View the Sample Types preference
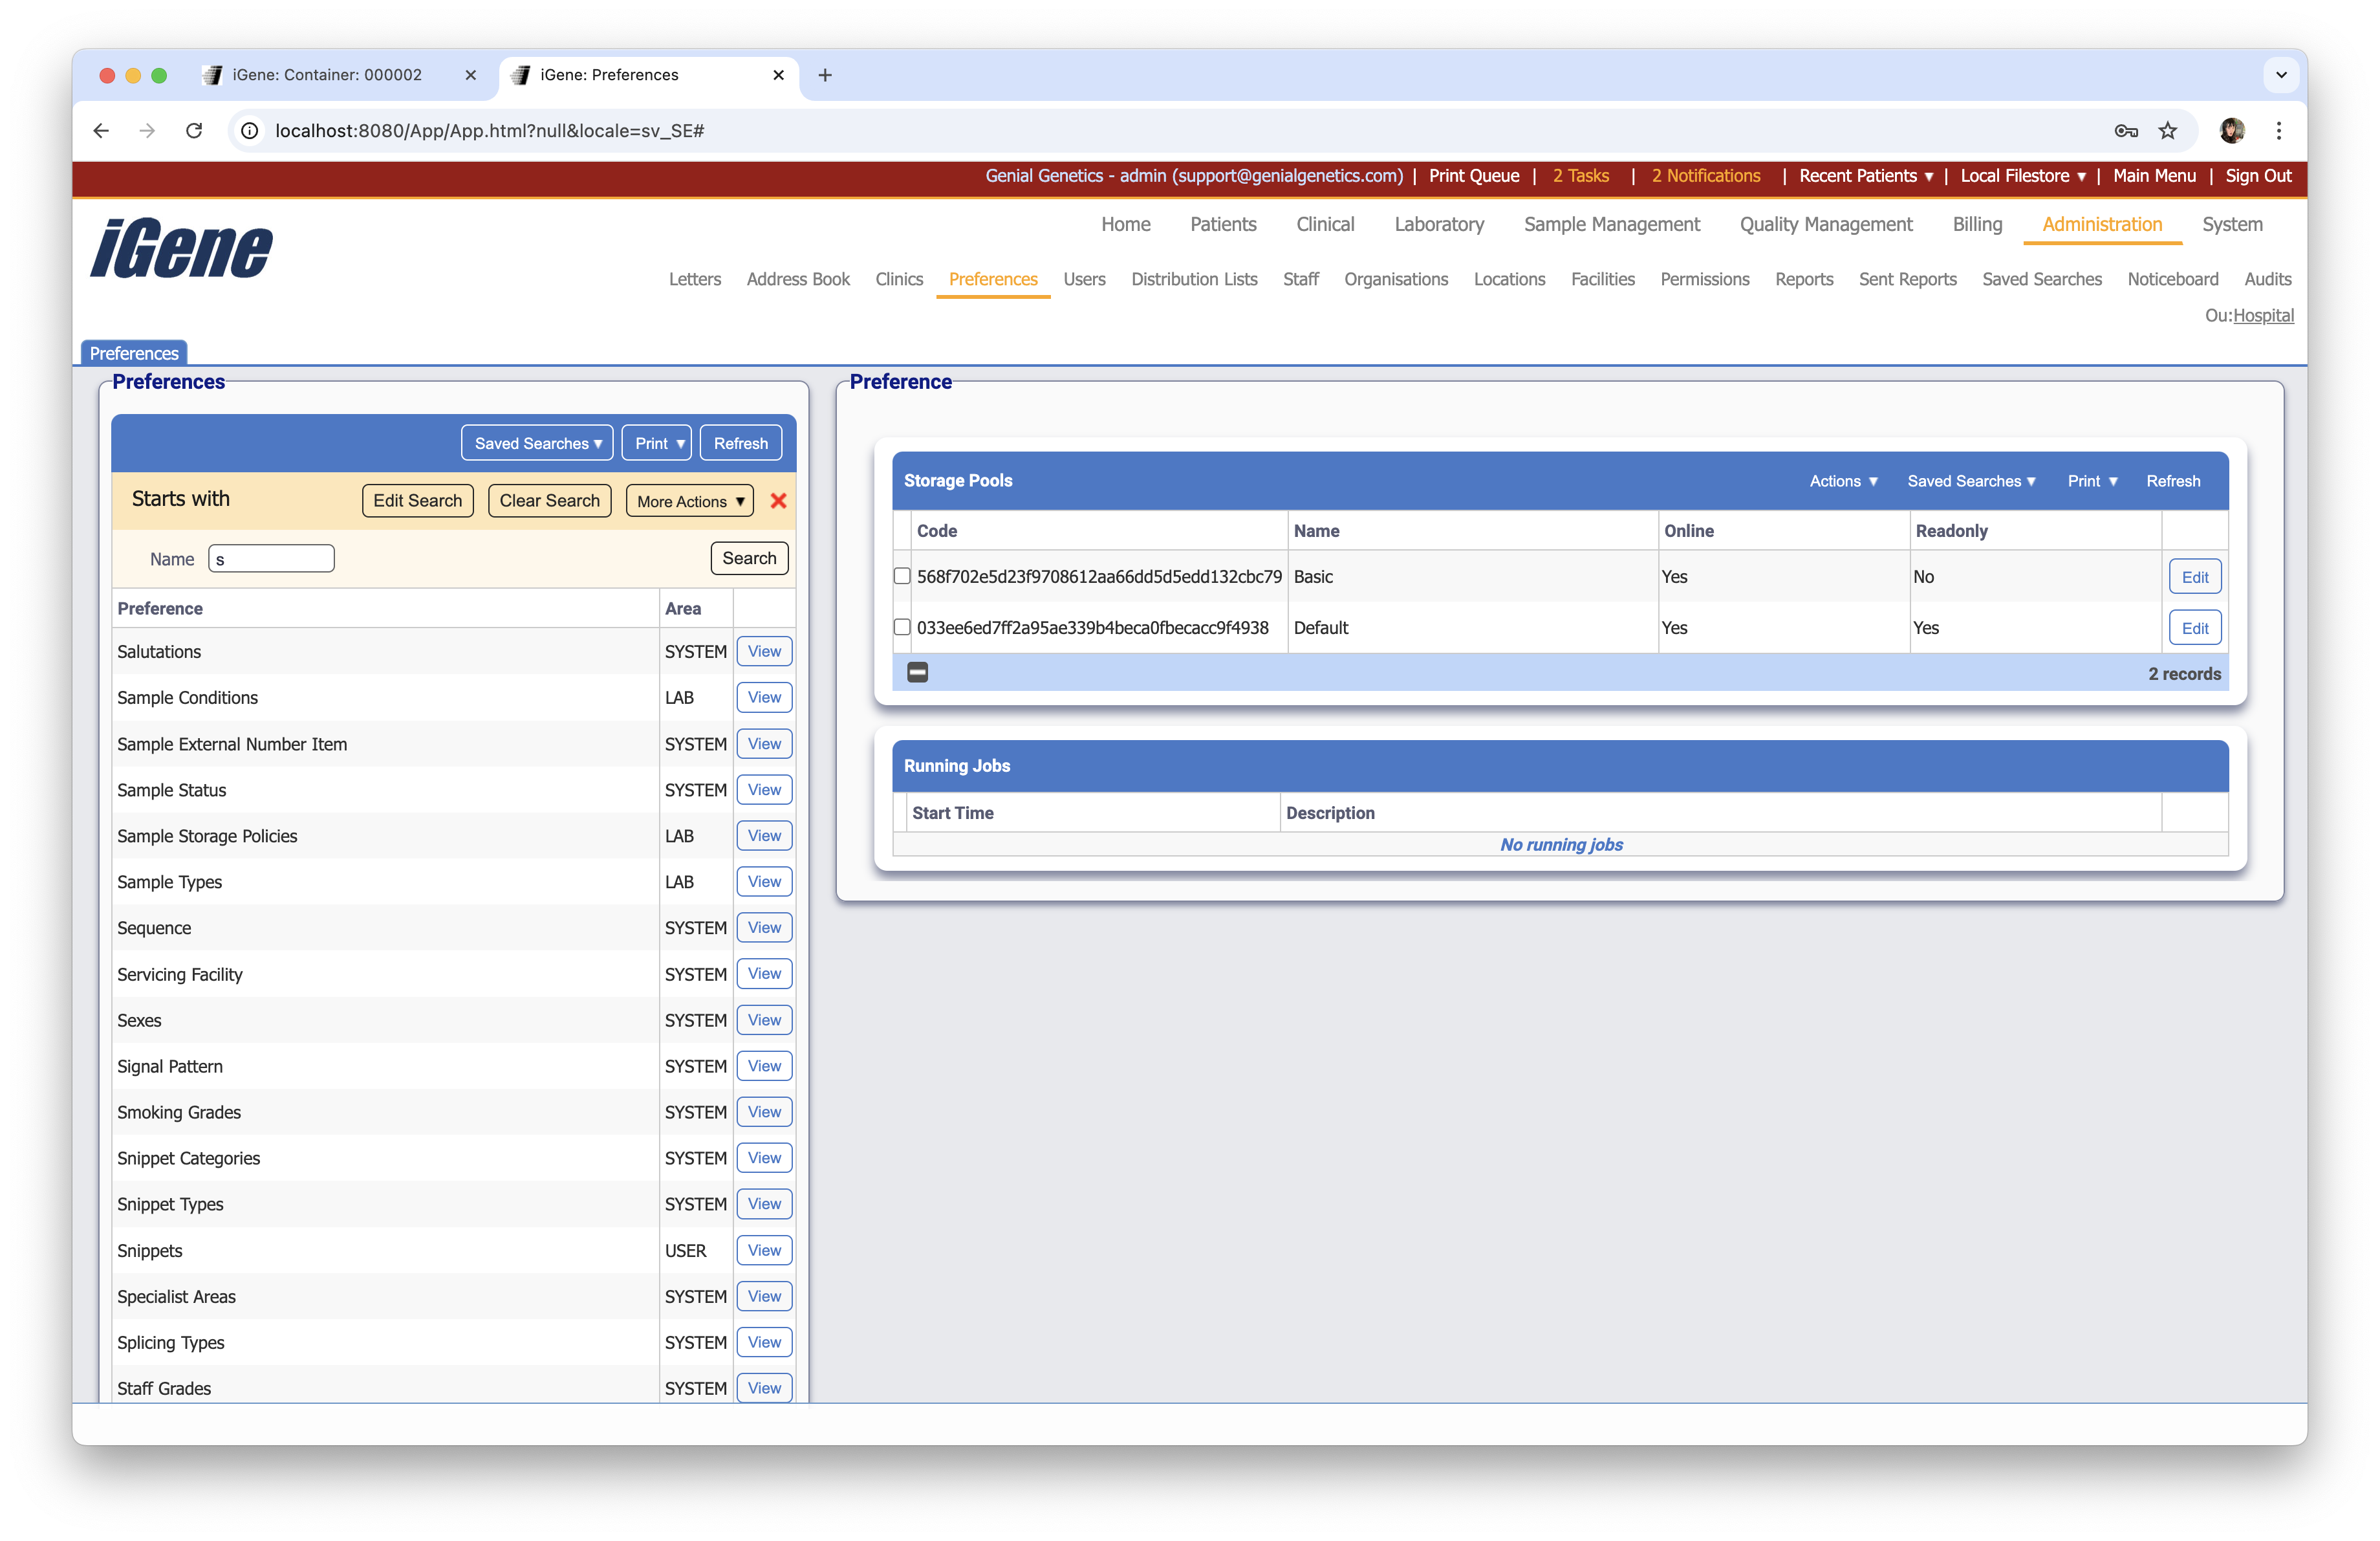 (764, 881)
